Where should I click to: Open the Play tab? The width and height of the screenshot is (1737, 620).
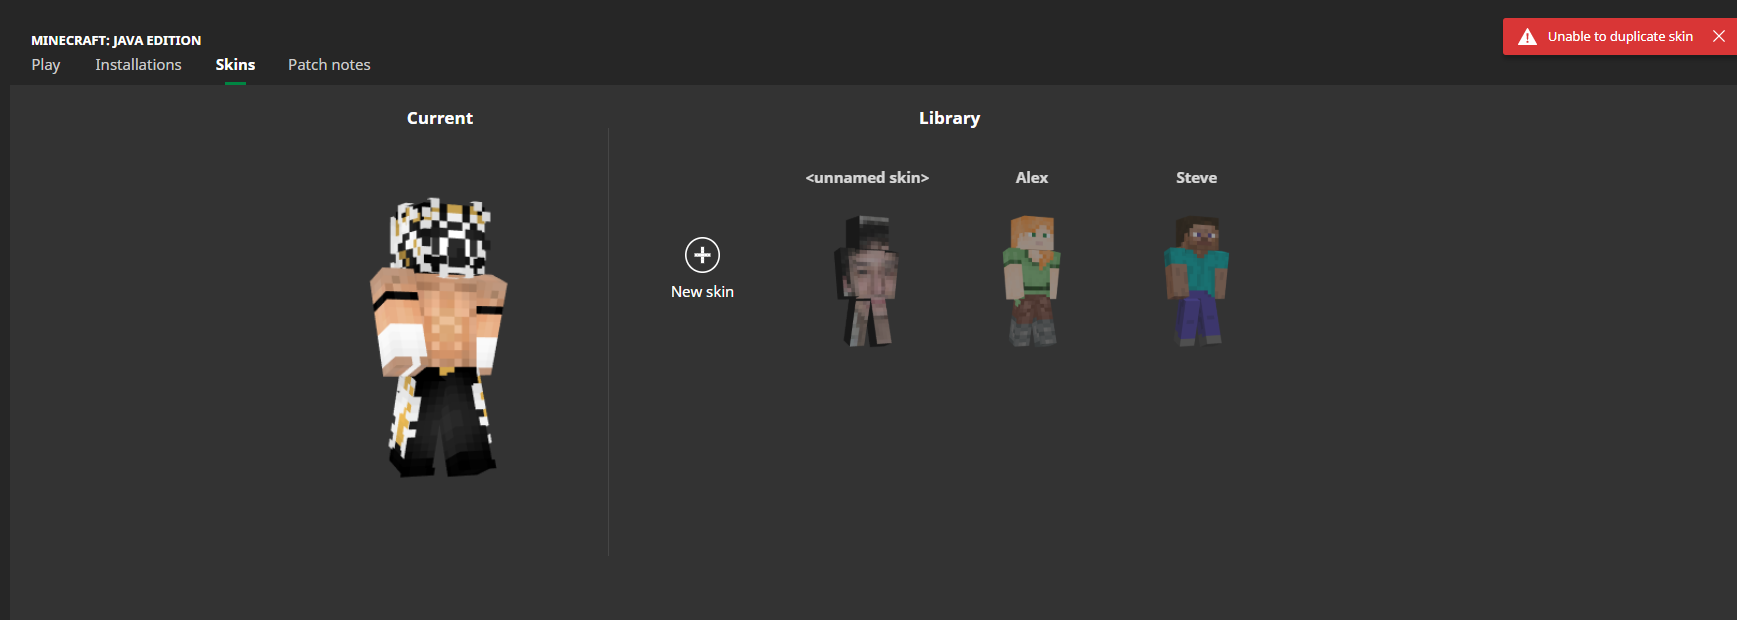[46, 64]
